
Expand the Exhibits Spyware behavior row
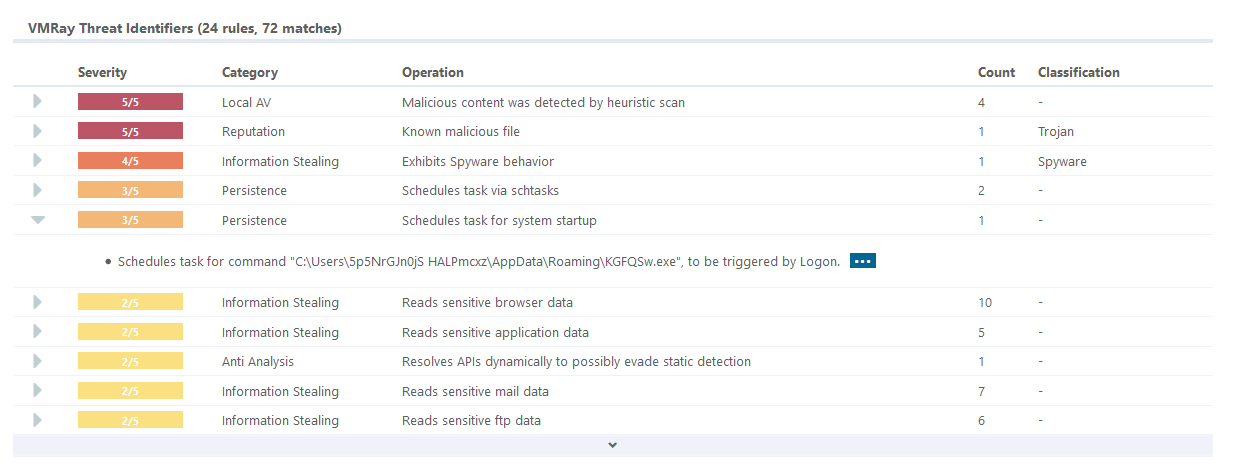38,161
